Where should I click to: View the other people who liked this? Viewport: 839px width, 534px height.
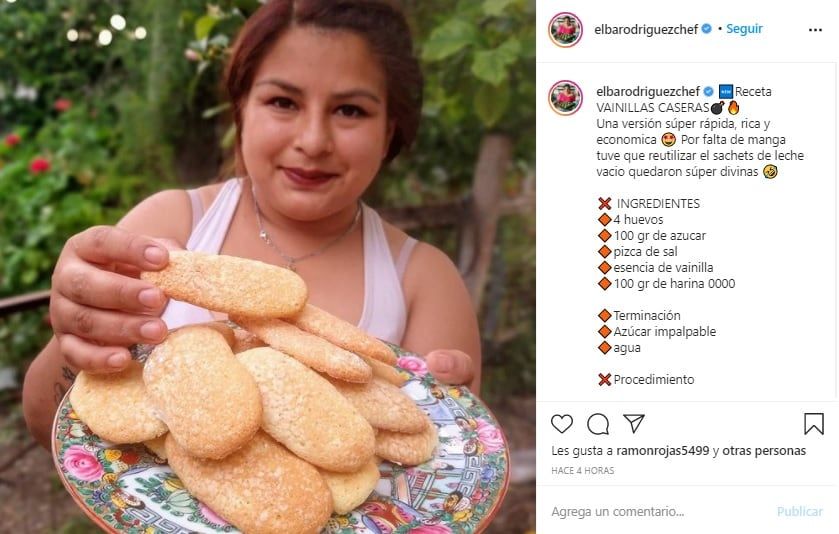point(750,451)
